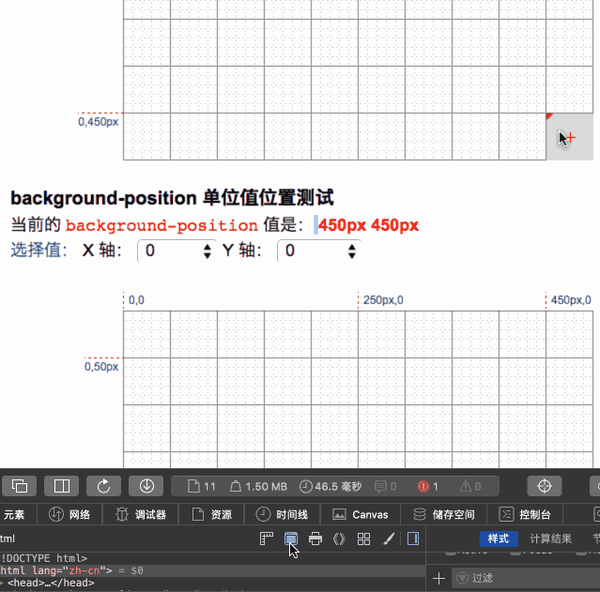Open the 元素 tab
Viewport: 600px width, 592px height.
pos(15,514)
